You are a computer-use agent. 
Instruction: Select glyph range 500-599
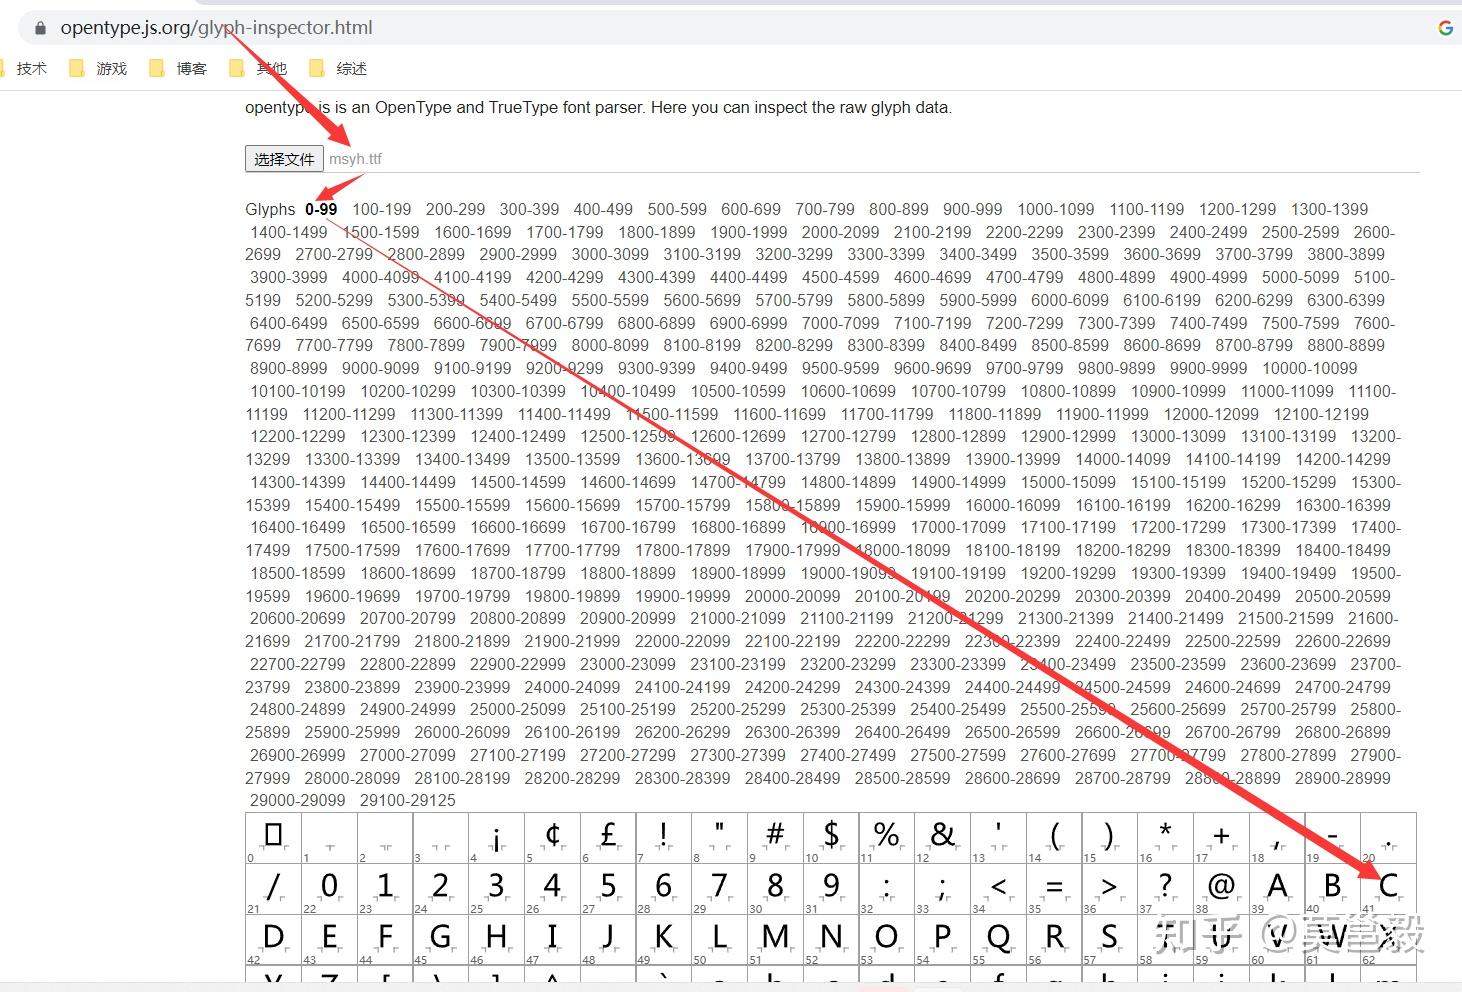(x=677, y=209)
